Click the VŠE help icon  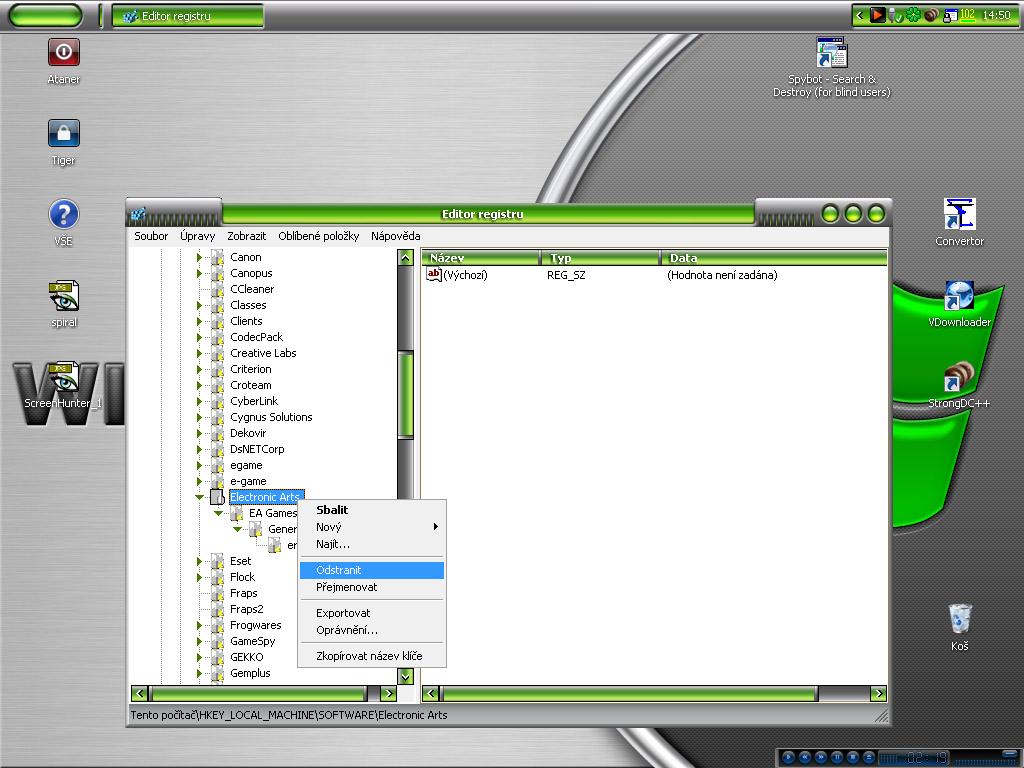(x=64, y=215)
